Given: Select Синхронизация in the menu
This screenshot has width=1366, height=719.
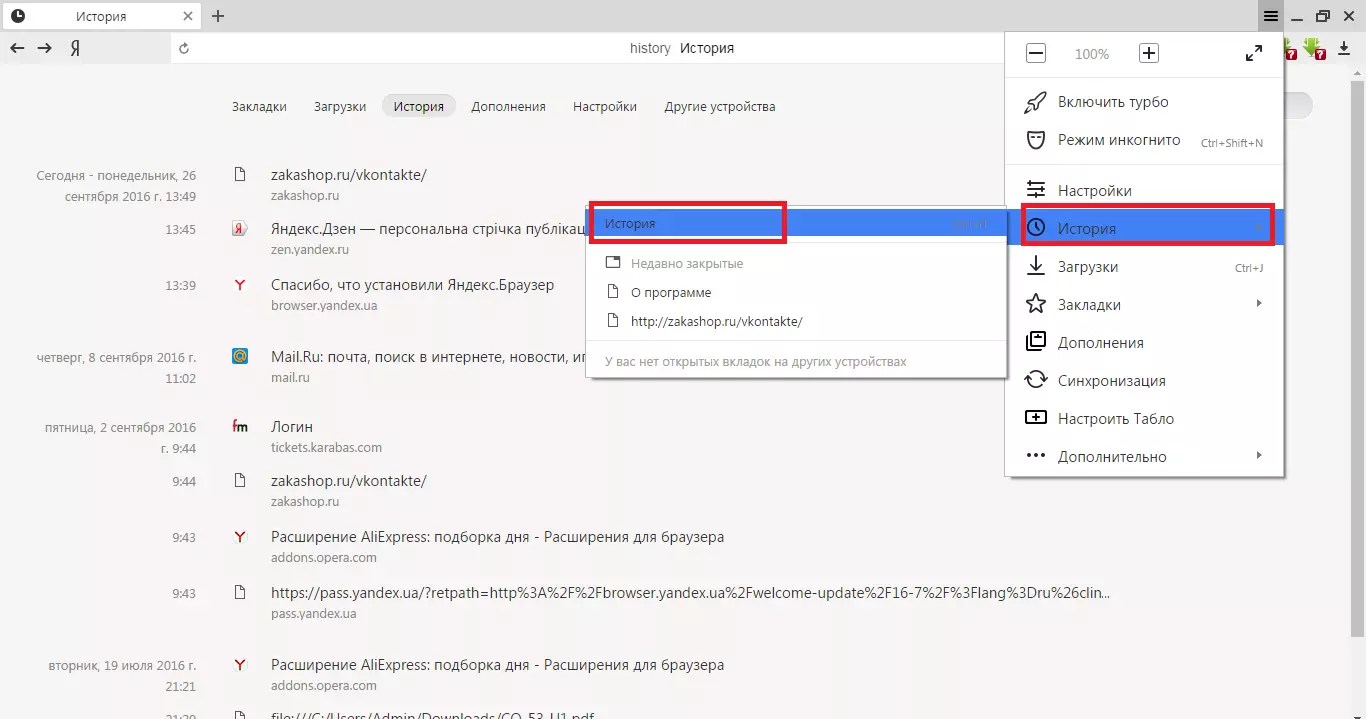Looking at the screenshot, I should tap(1111, 381).
